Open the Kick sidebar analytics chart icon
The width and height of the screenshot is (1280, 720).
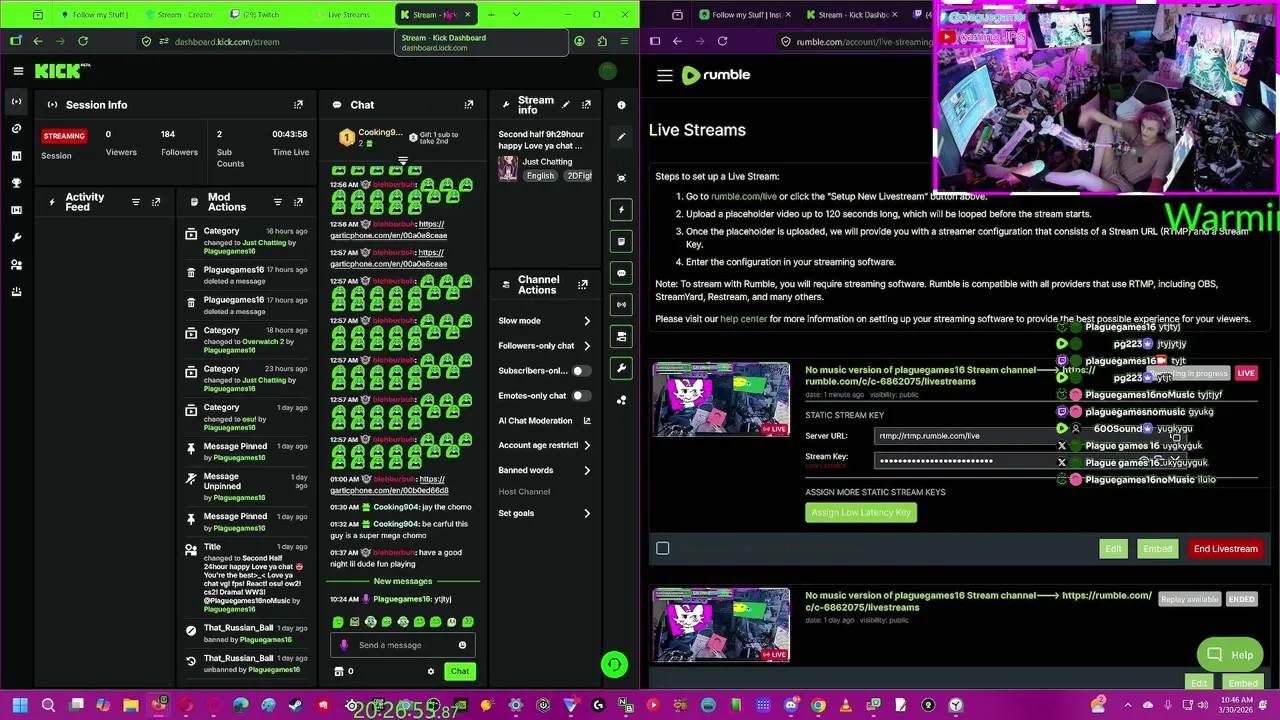(x=16, y=156)
